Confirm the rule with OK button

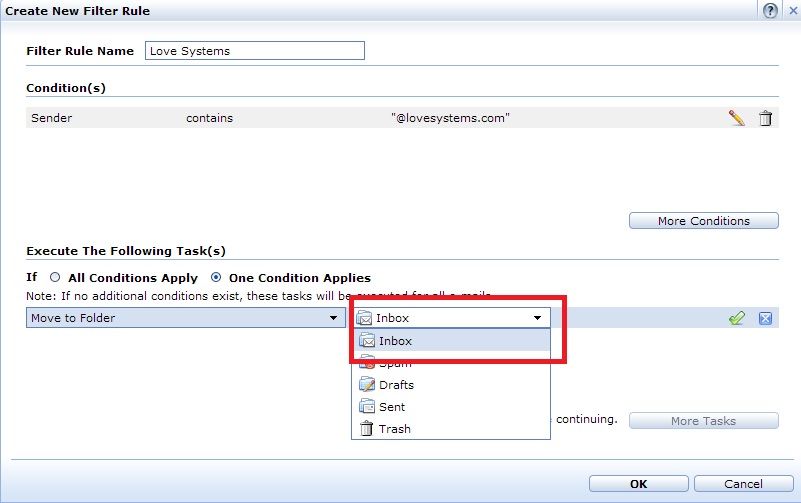639,484
